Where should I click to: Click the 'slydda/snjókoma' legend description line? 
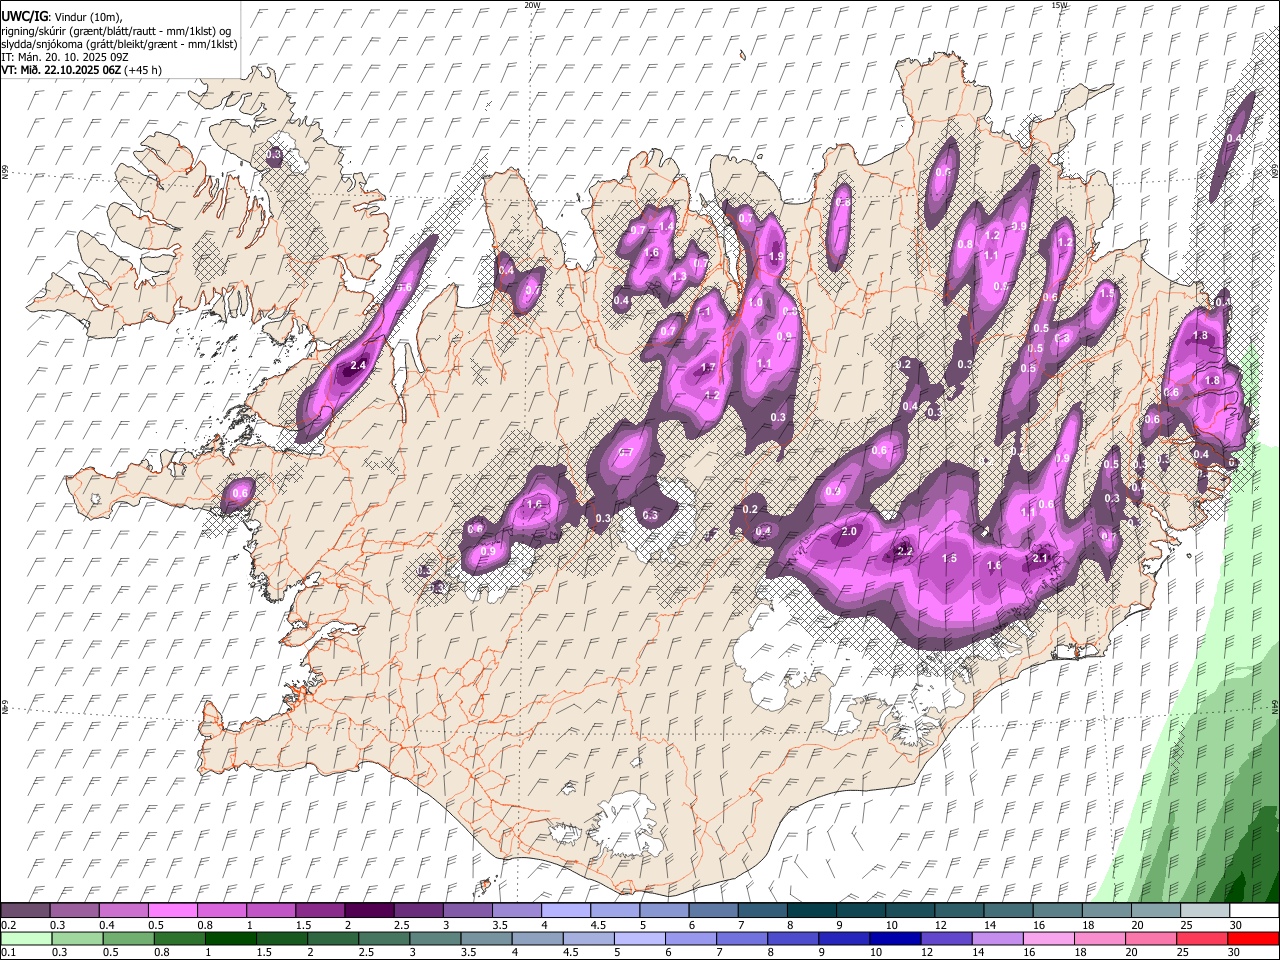(119, 44)
